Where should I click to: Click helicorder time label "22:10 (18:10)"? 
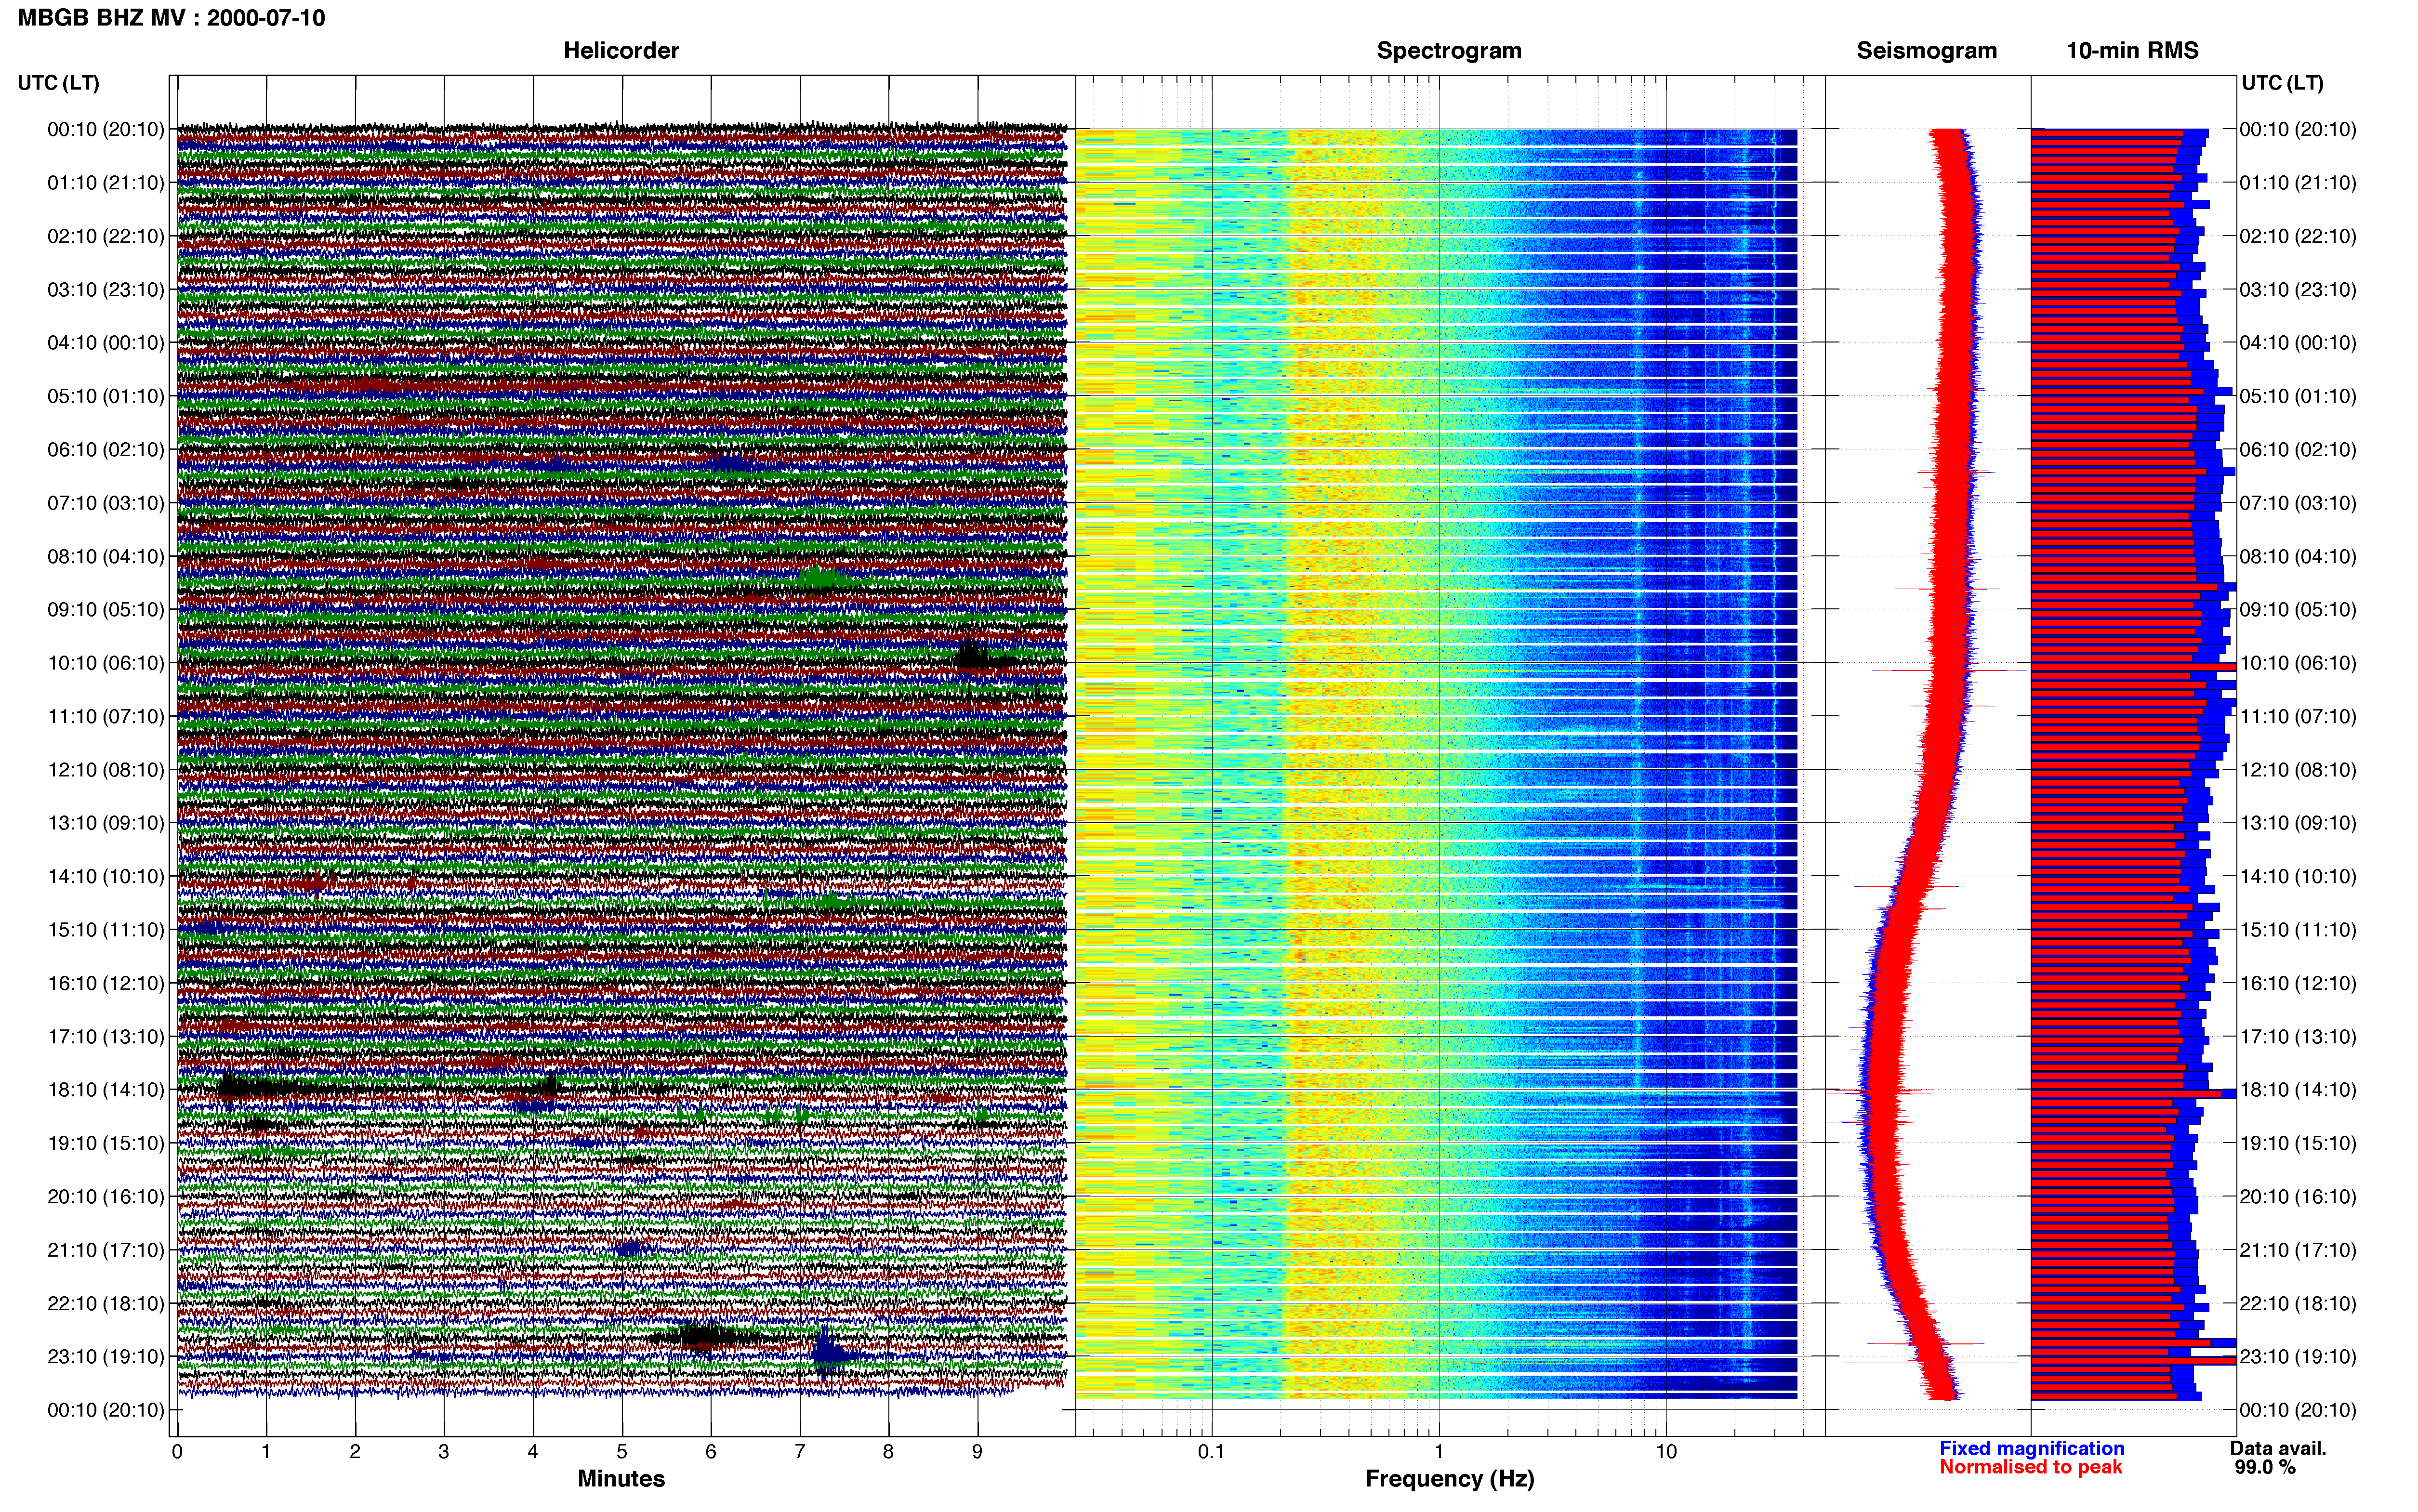(106, 1303)
